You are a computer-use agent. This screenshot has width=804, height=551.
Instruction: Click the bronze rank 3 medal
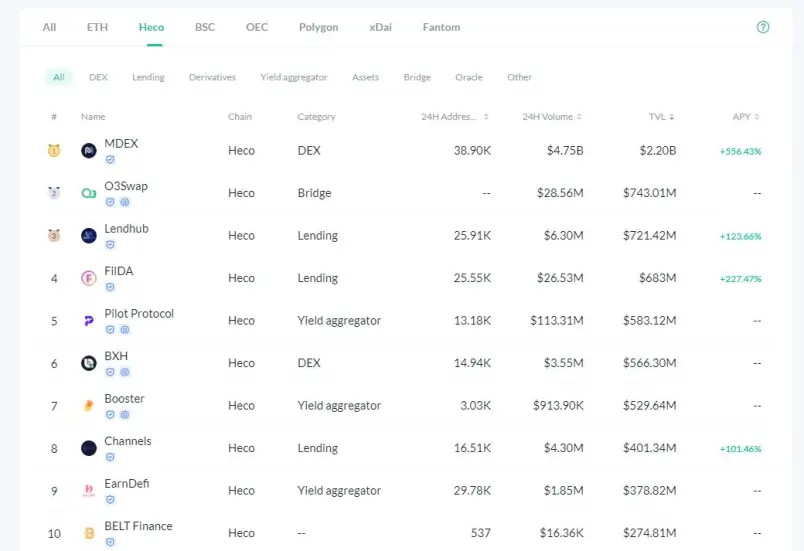(x=54, y=235)
